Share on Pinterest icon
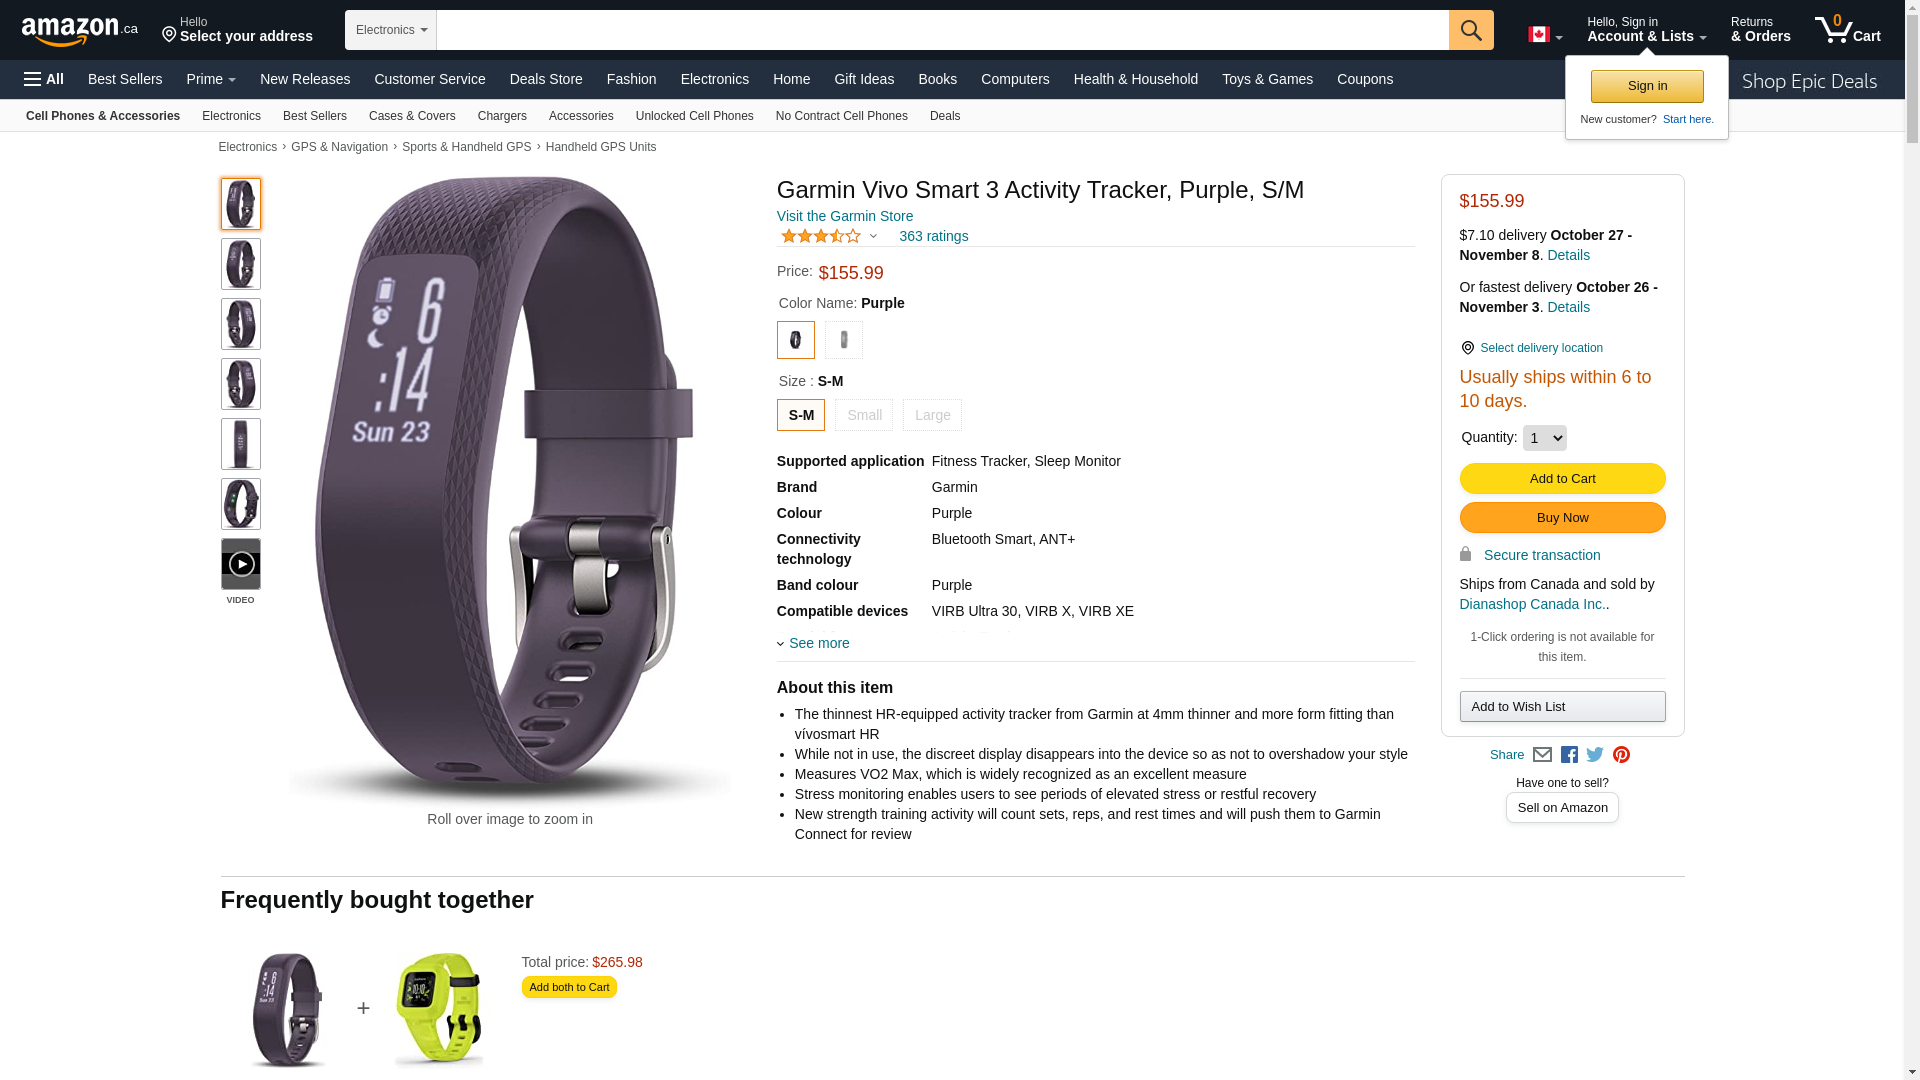1920x1080 pixels. [x=1621, y=755]
